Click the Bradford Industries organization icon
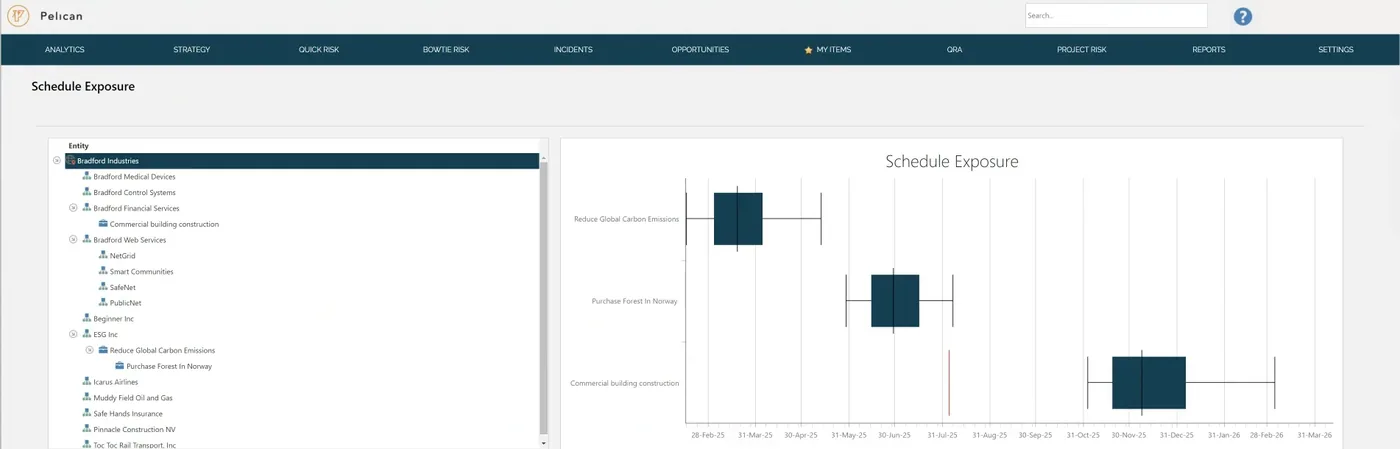The width and height of the screenshot is (1400, 449). coord(71,161)
